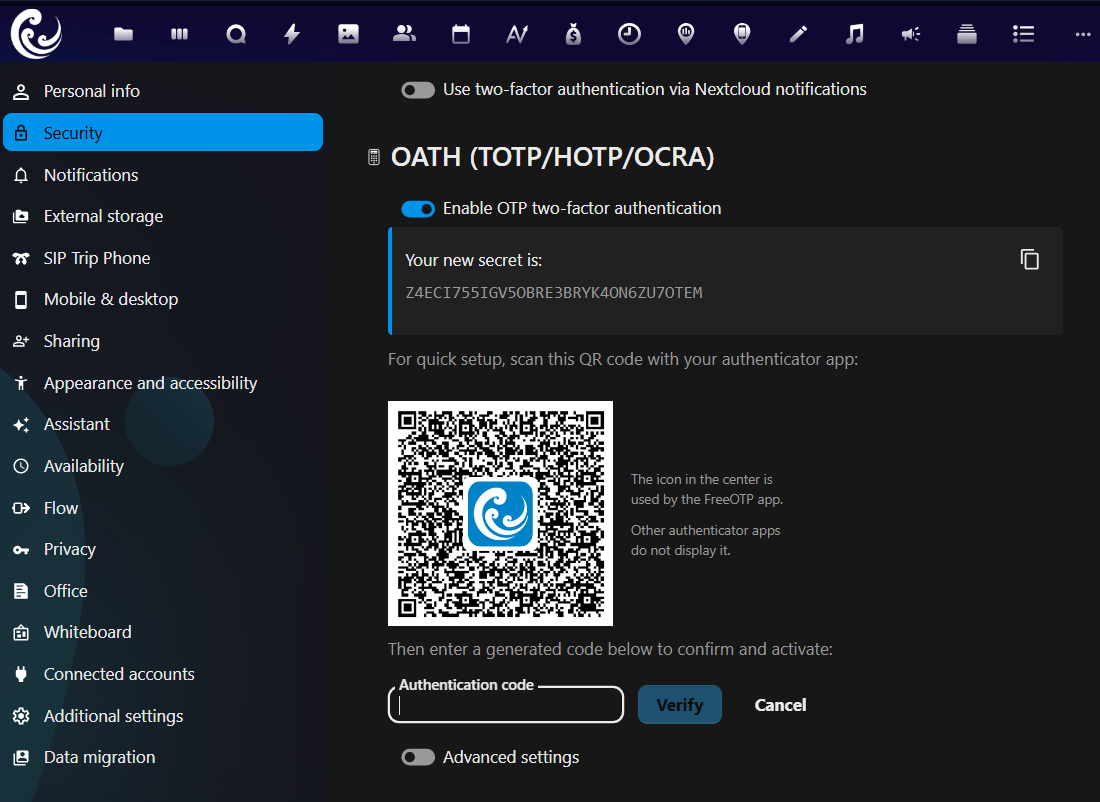Screen dimensions: 1100x802
Task: Open Appearance and accessibility settings
Action: pos(163,383)
